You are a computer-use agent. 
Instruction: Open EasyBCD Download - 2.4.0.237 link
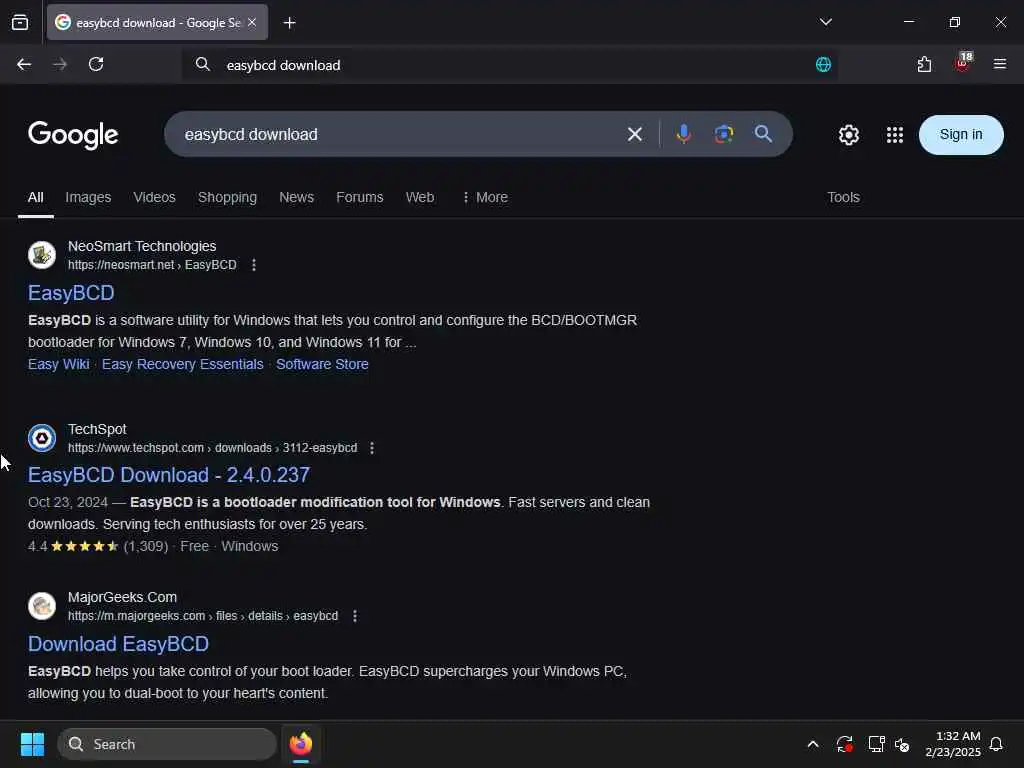pyautogui.click(x=168, y=475)
